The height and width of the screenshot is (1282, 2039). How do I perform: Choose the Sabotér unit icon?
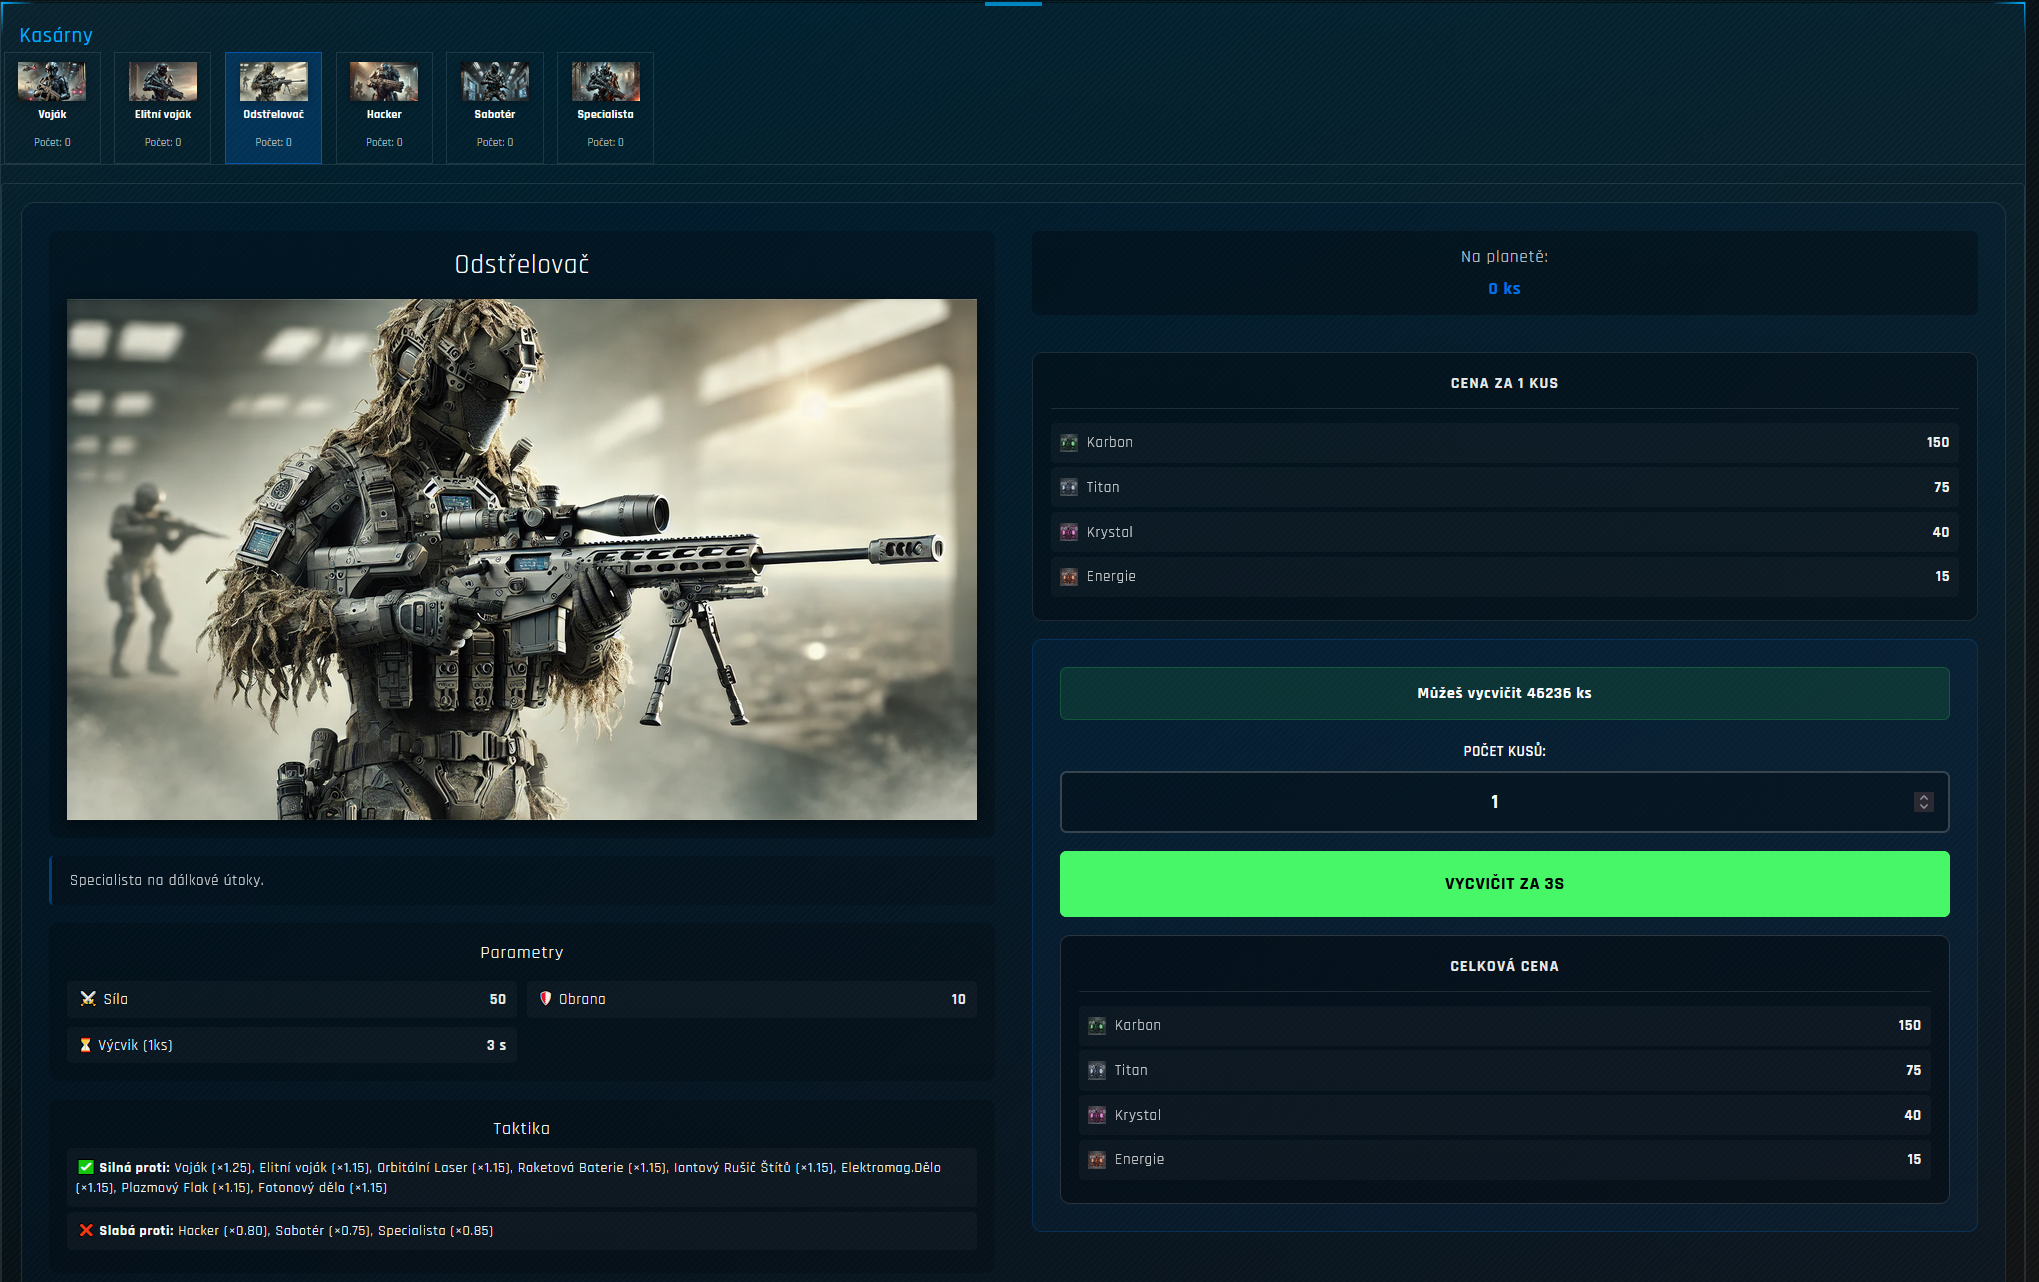click(495, 82)
